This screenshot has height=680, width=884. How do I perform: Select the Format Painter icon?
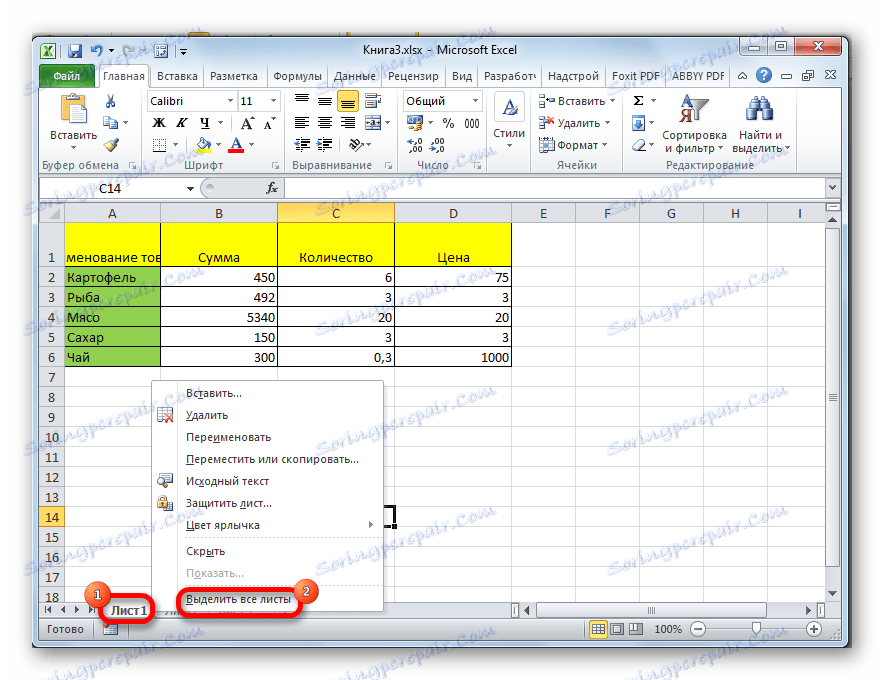111,145
